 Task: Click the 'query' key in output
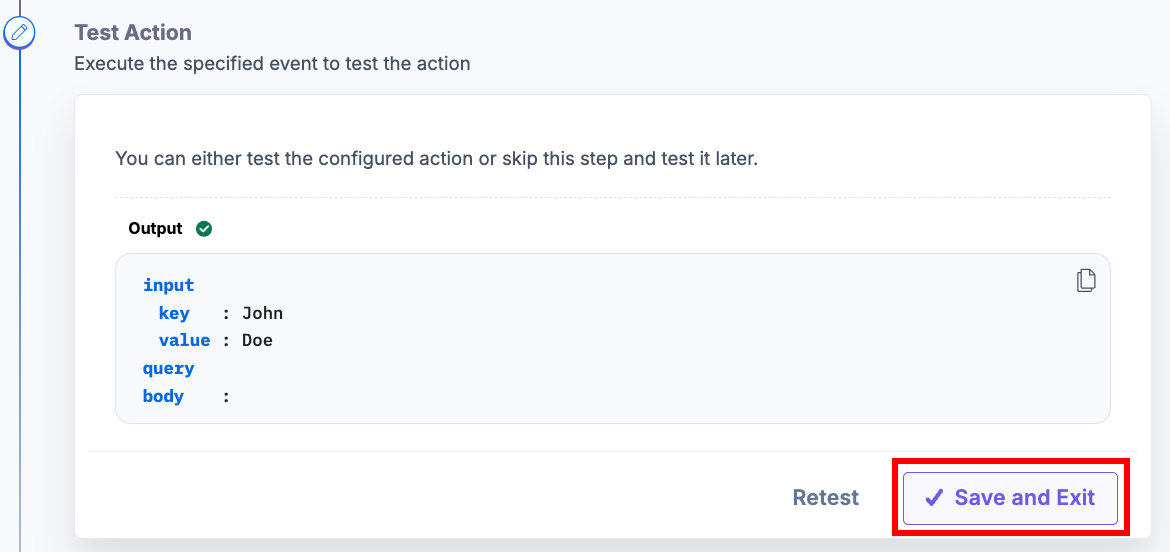tap(169, 368)
